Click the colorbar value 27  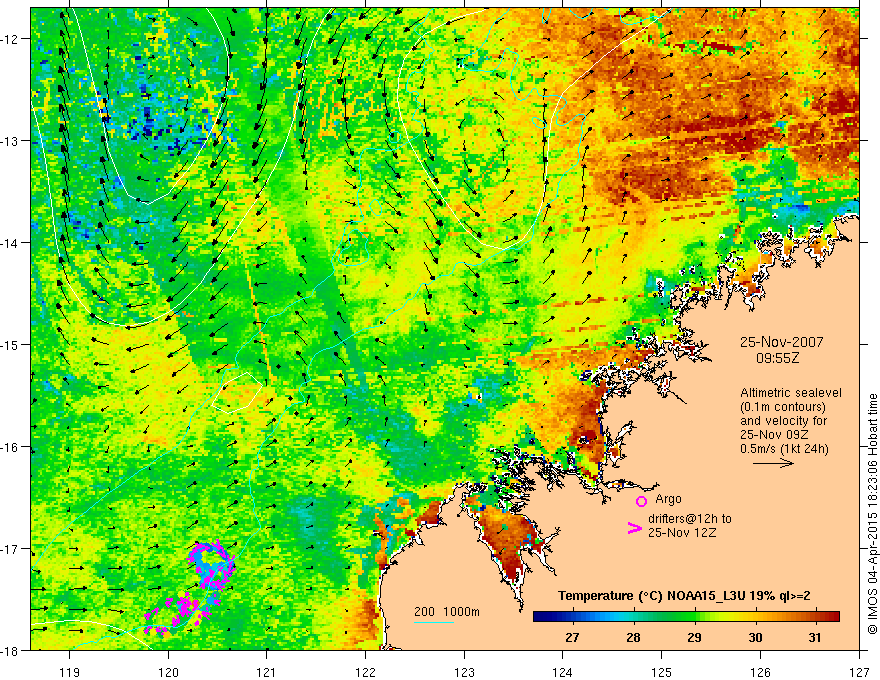point(572,638)
